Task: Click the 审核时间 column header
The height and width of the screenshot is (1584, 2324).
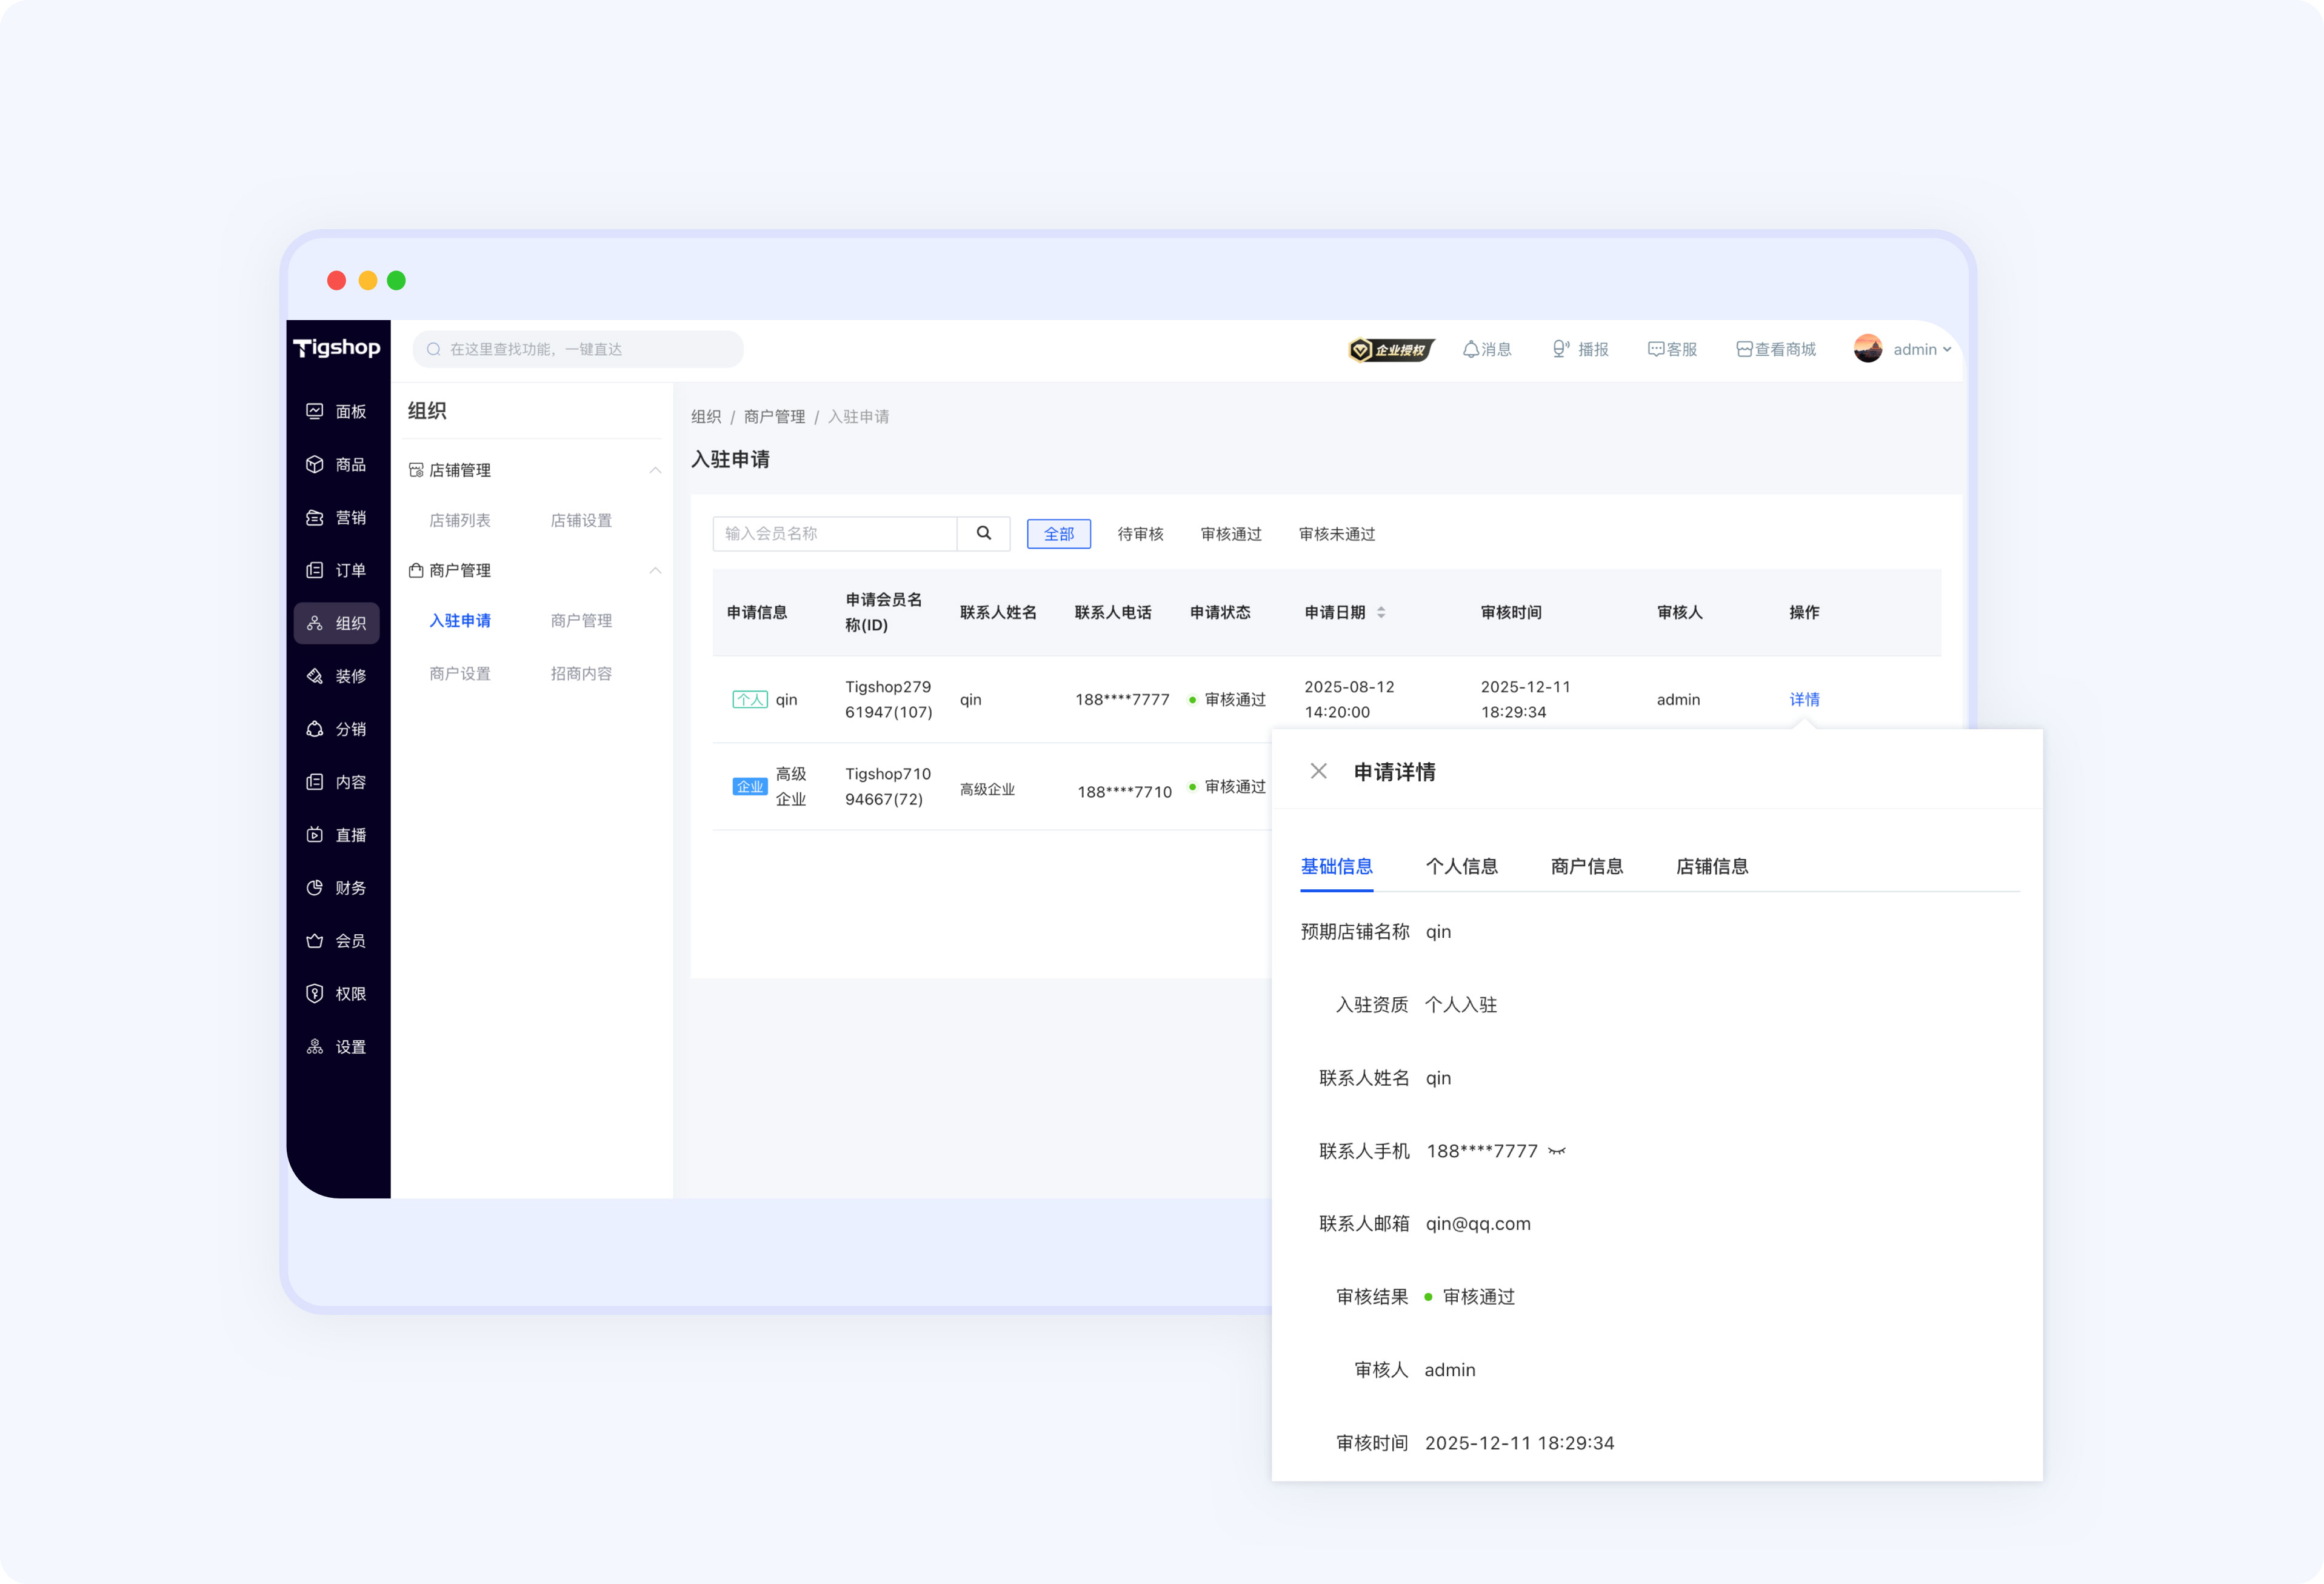Action: click(1511, 612)
